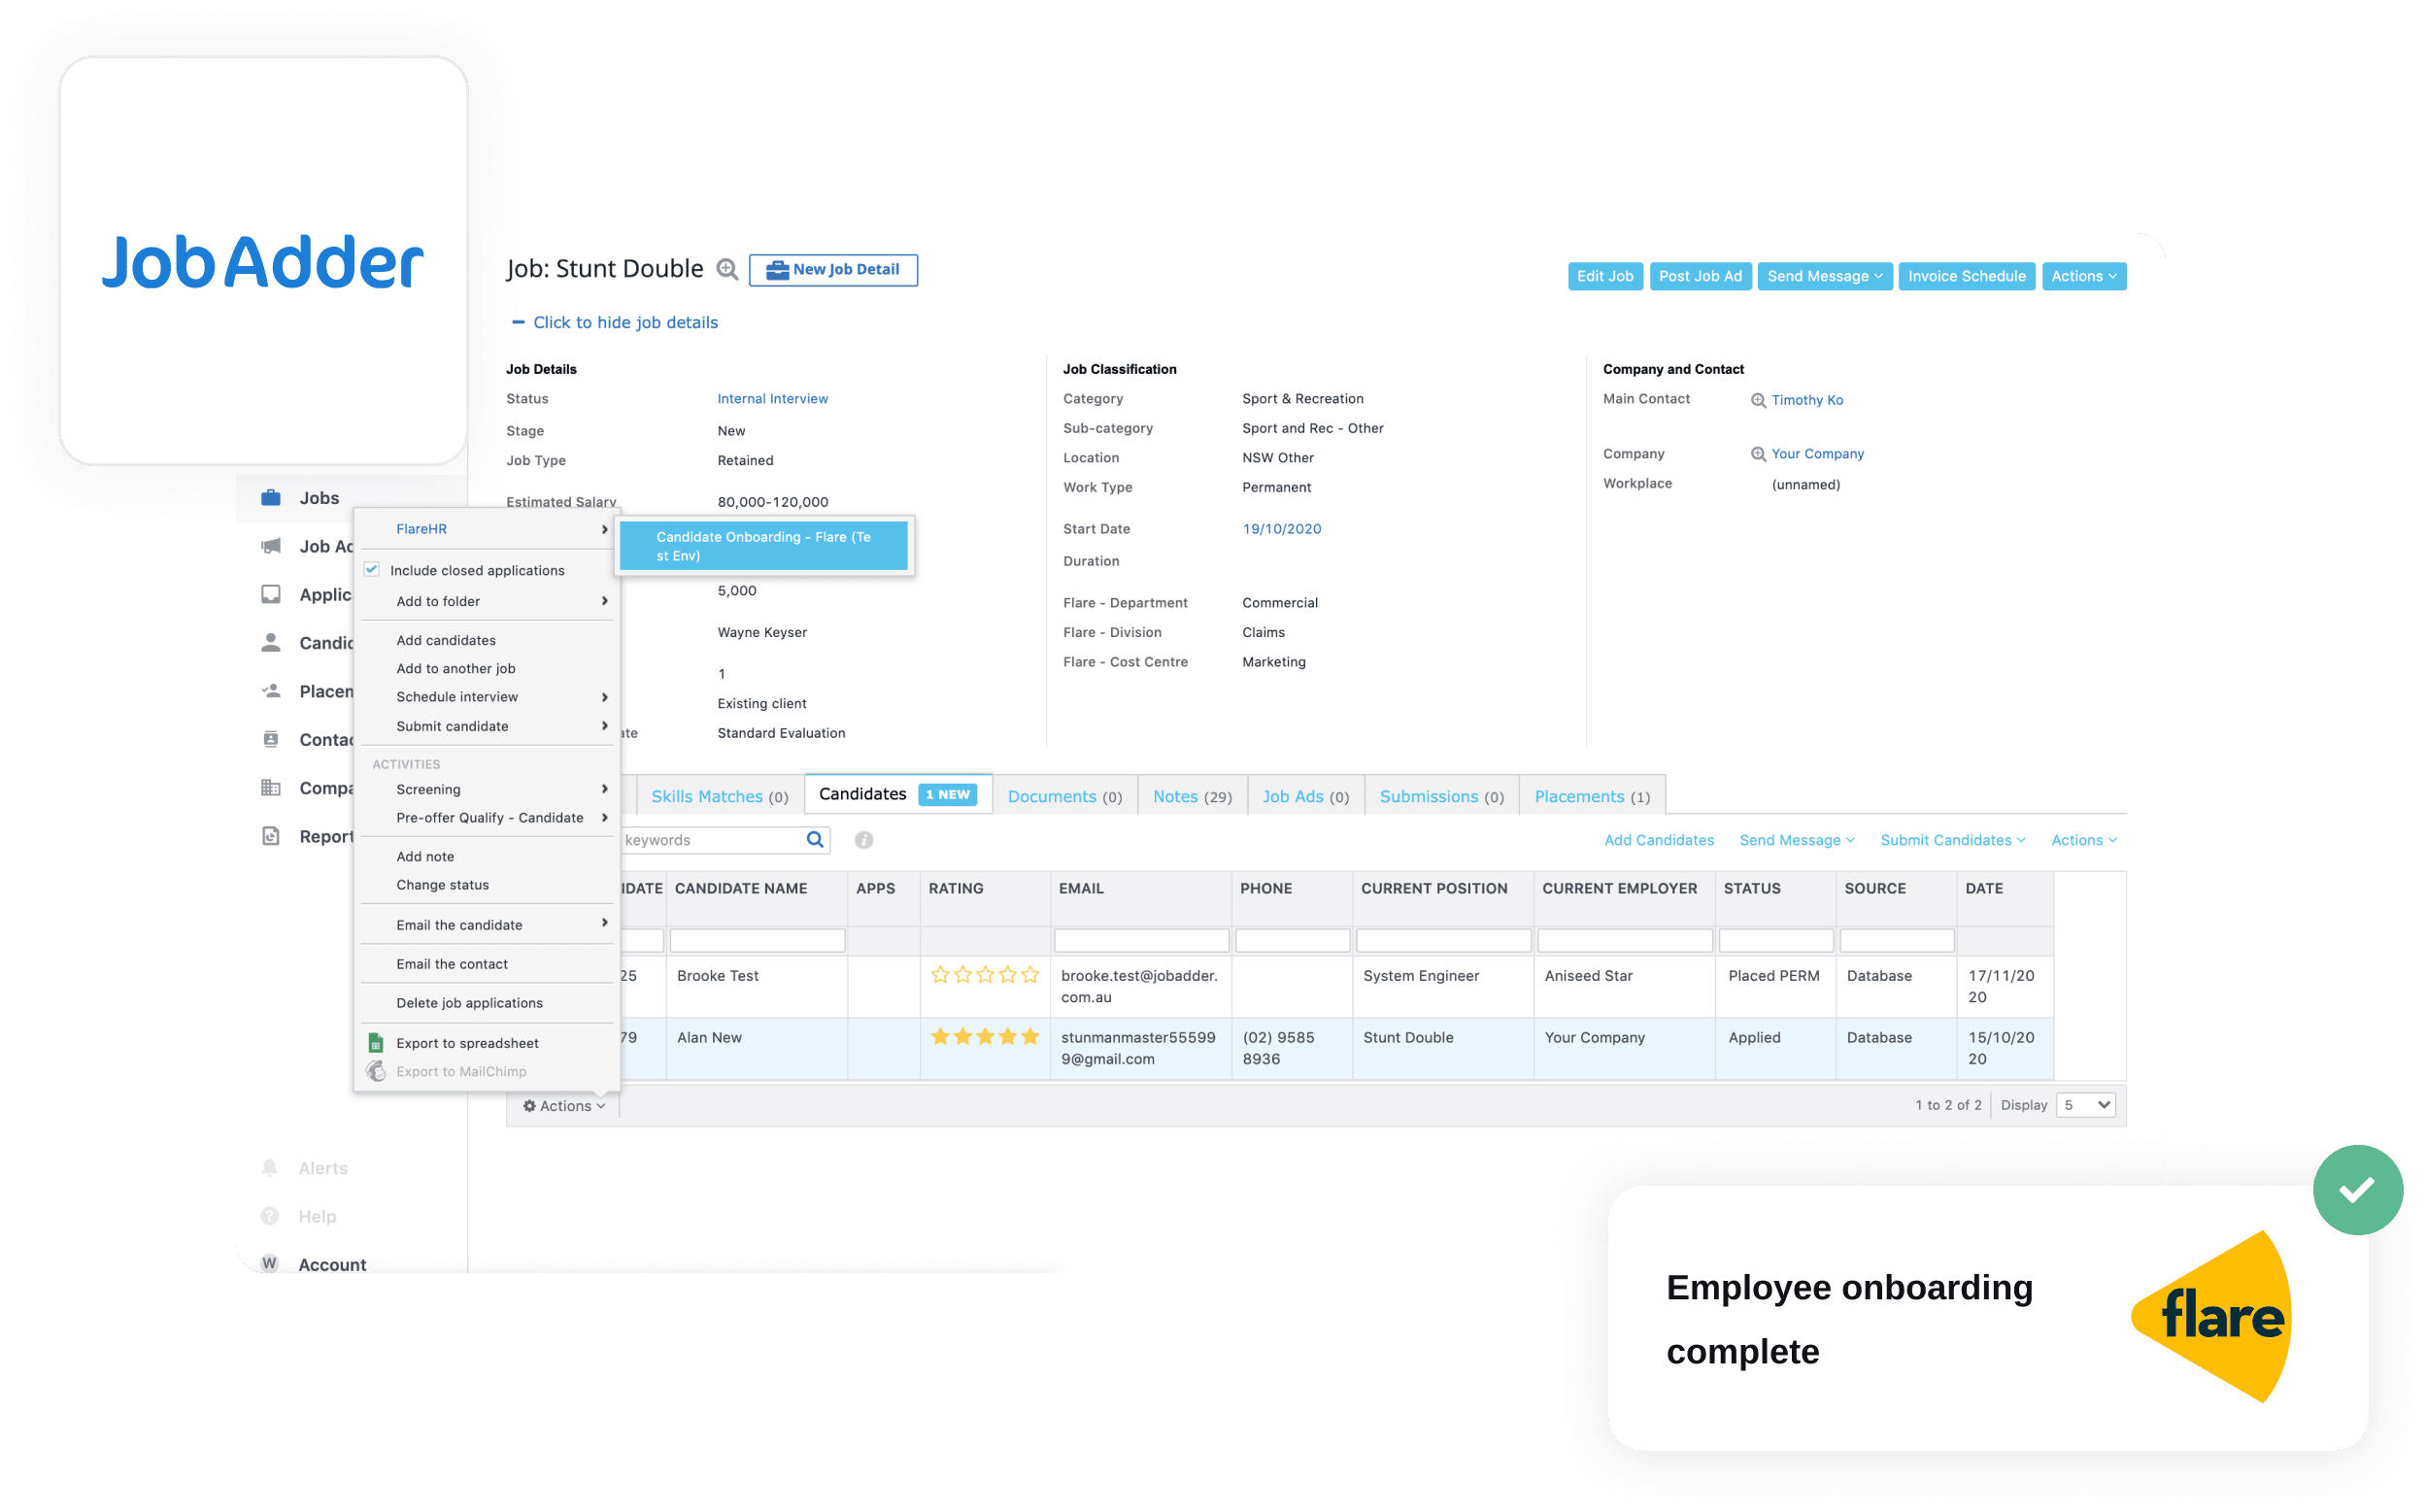Click the Post Job Ad button
2427x1512 pixels.
(x=1700, y=276)
